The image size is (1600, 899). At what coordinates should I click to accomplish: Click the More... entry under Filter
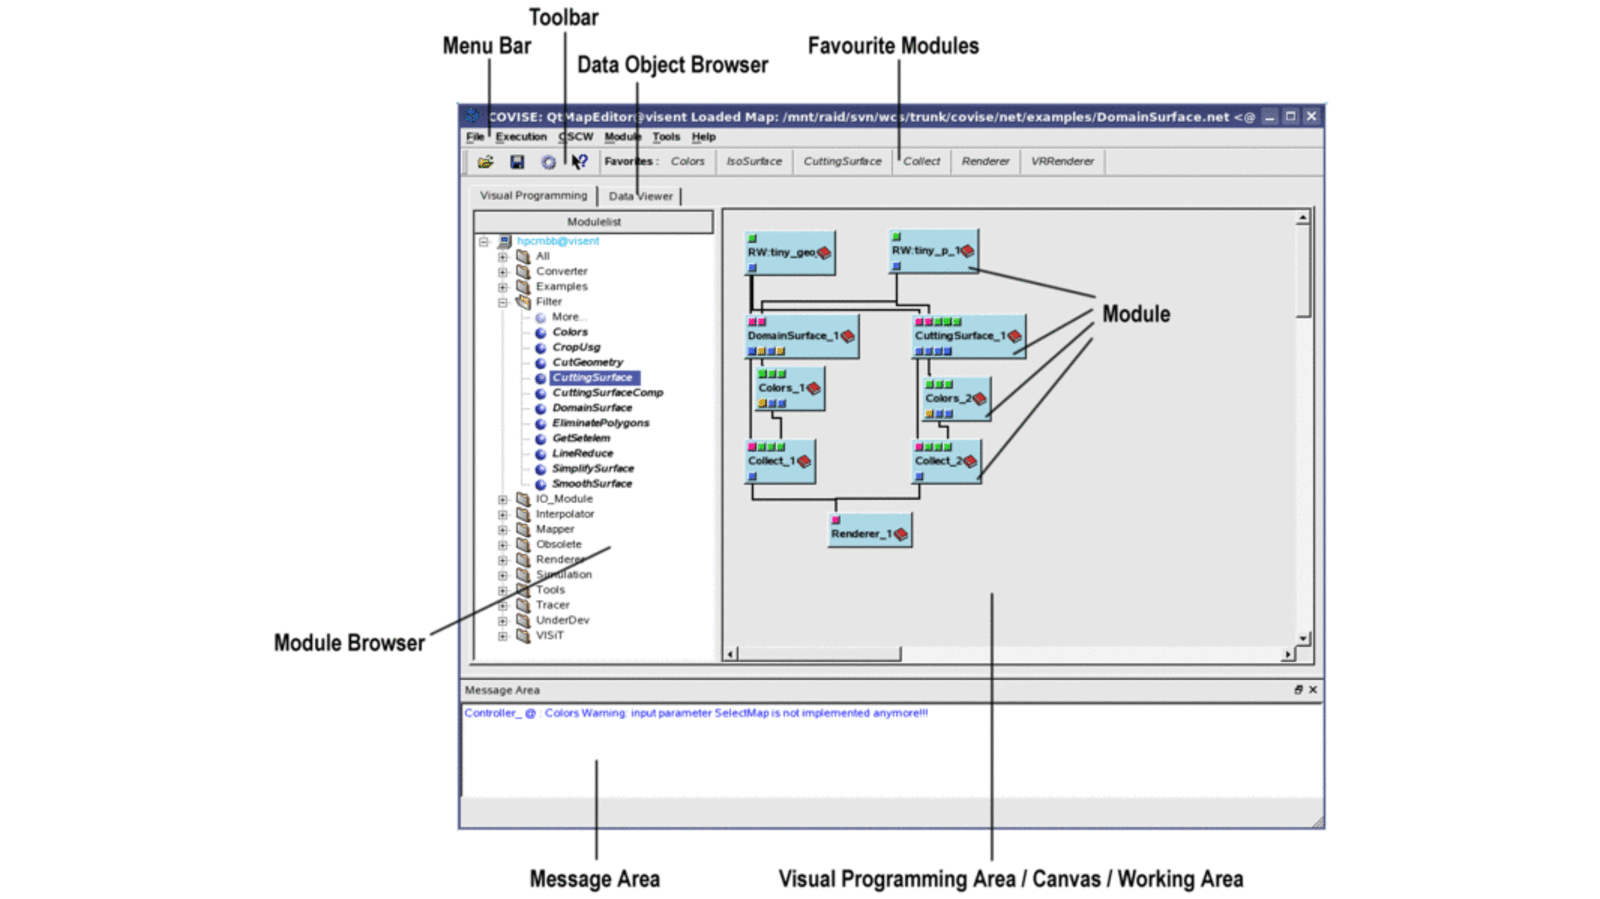[x=568, y=317]
